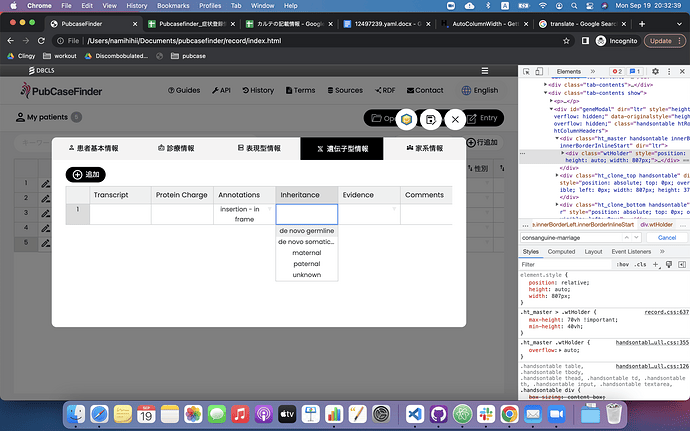Close the modal with the X button
This screenshot has width=690, height=431.
455,119
